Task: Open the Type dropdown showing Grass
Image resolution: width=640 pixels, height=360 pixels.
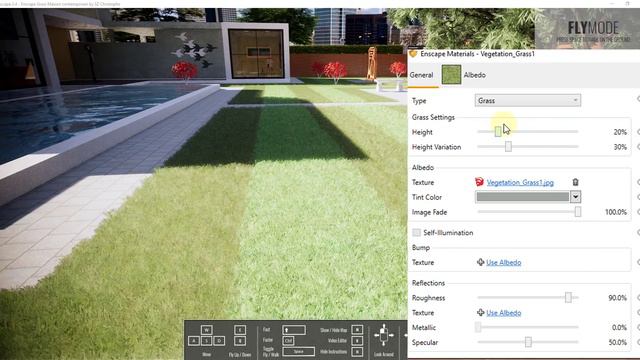Action: (x=527, y=100)
